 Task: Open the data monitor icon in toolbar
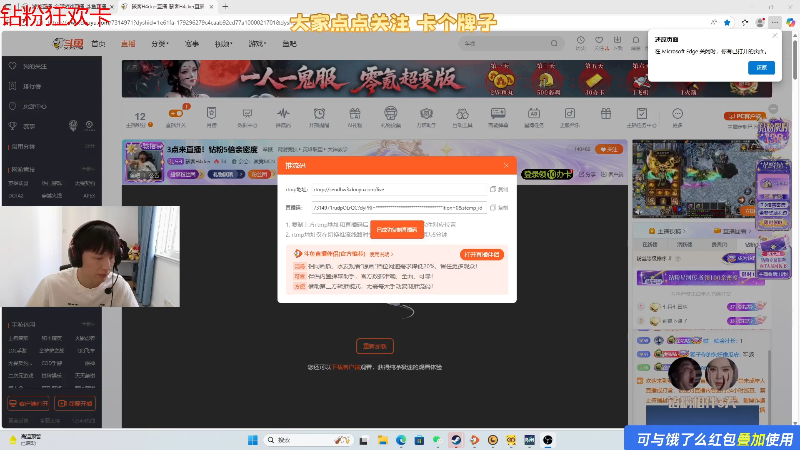[247, 113]
